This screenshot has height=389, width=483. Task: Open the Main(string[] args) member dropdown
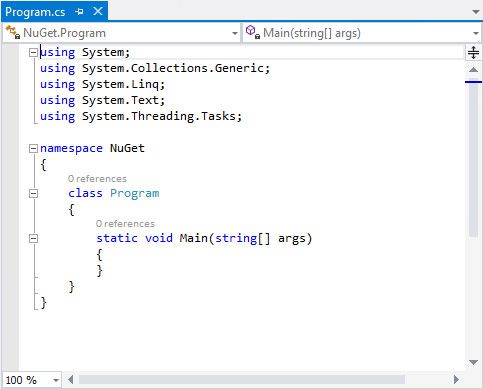476,33
